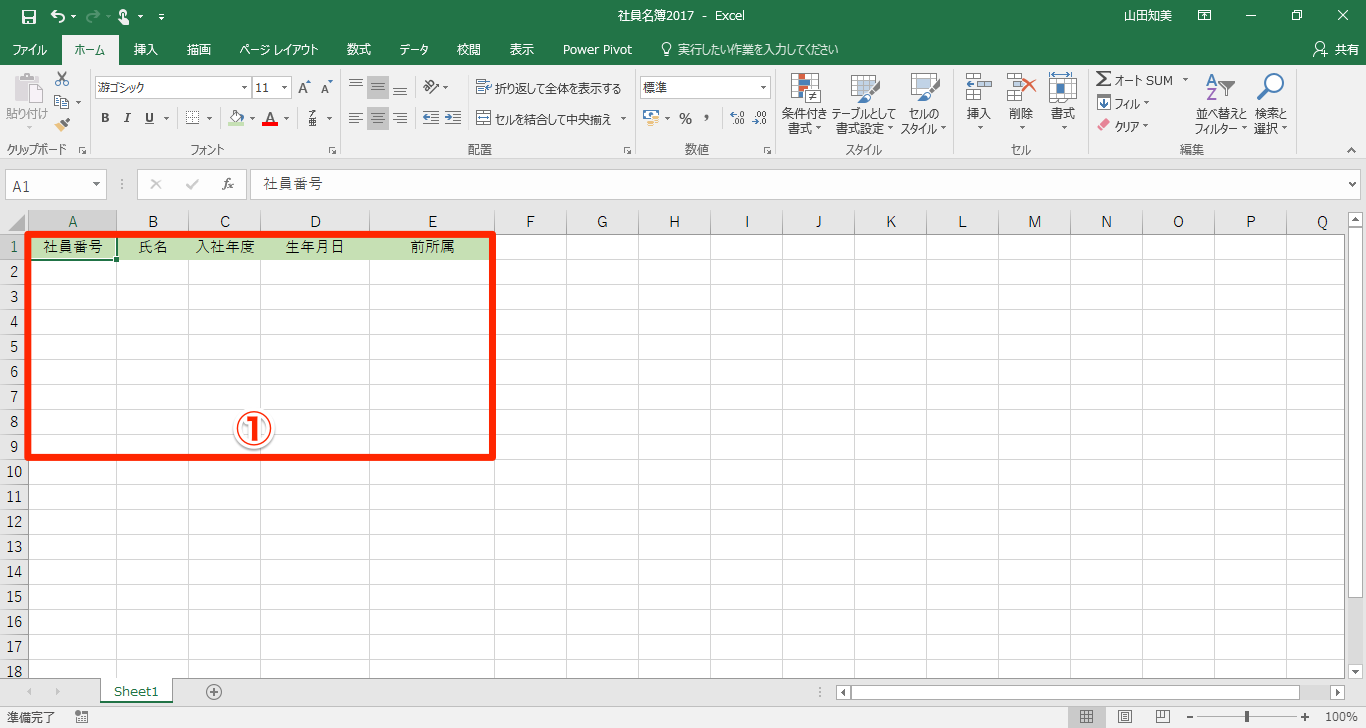This screenshot has width=1366, height=728.
Task: Open the Font settings dialog launcher
Action: (x=332, y=150)
